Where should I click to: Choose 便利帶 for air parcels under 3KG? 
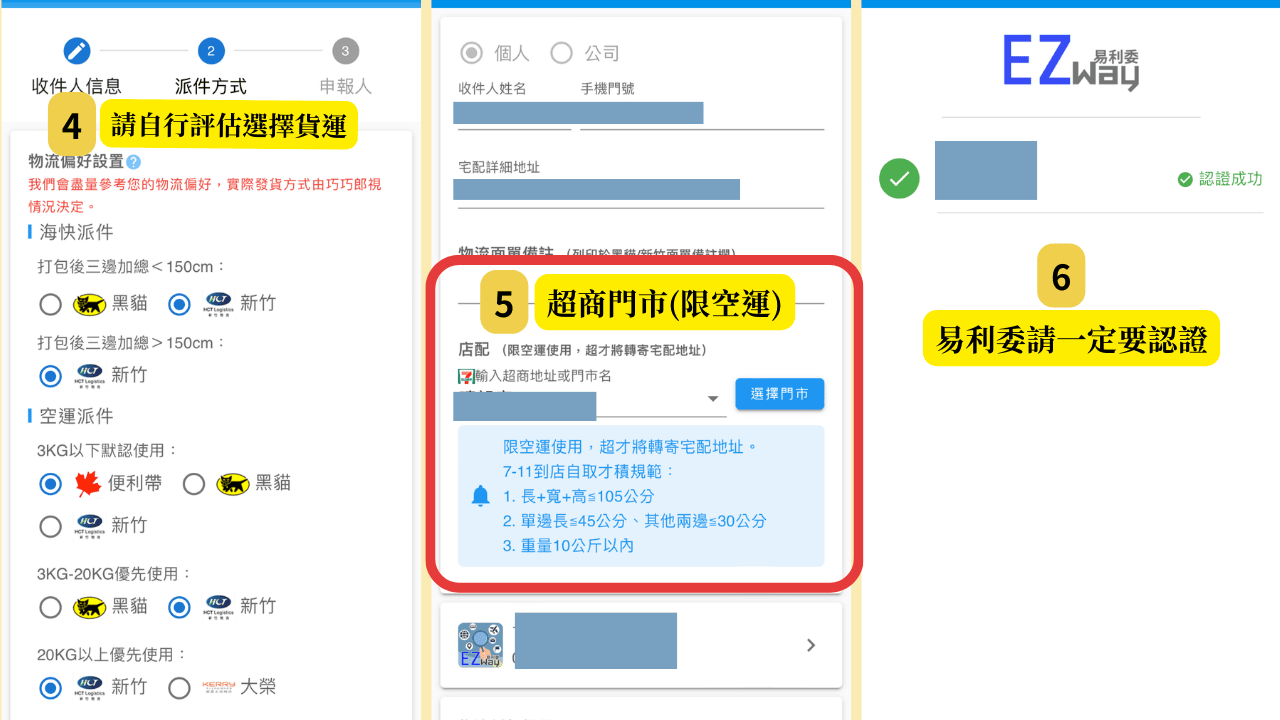tap(51, 484)
